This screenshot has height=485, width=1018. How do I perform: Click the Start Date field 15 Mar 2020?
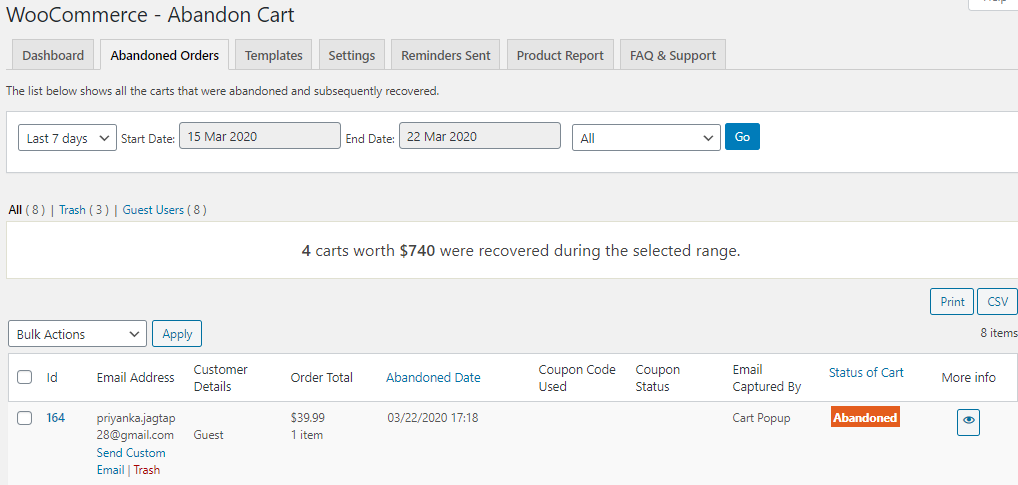point(260,136)
